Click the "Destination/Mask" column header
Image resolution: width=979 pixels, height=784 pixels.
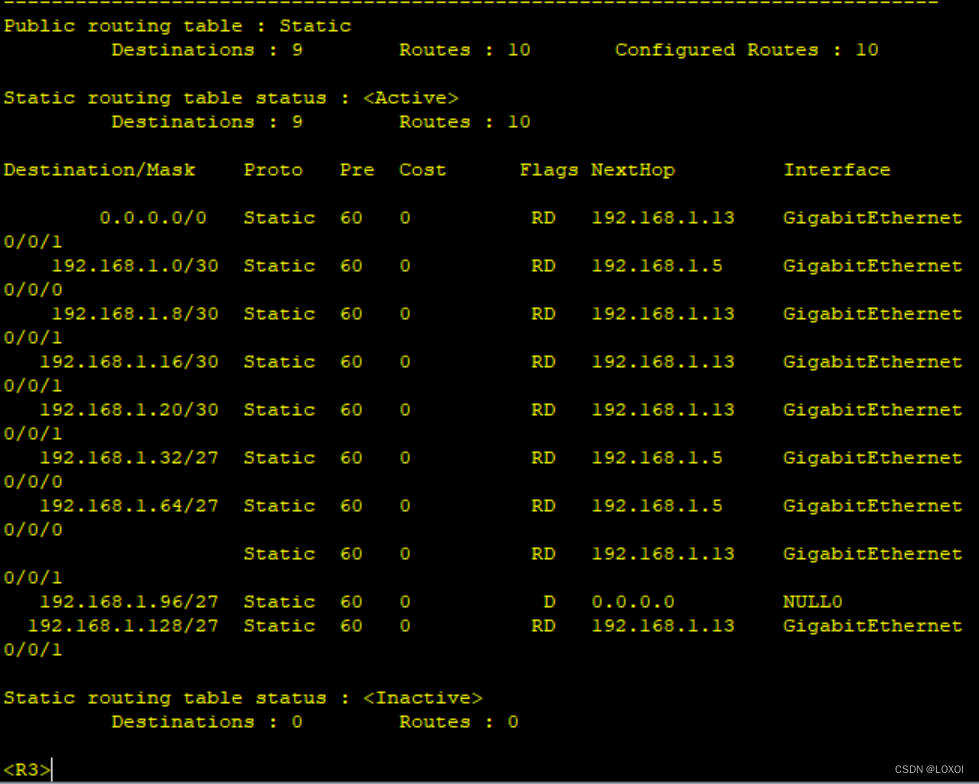click(x=99, y=170)
